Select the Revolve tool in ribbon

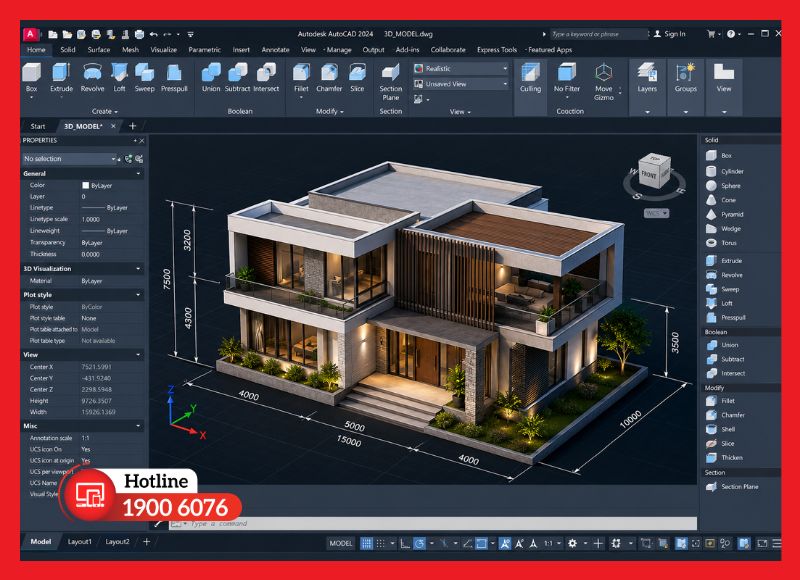(92, 78)
